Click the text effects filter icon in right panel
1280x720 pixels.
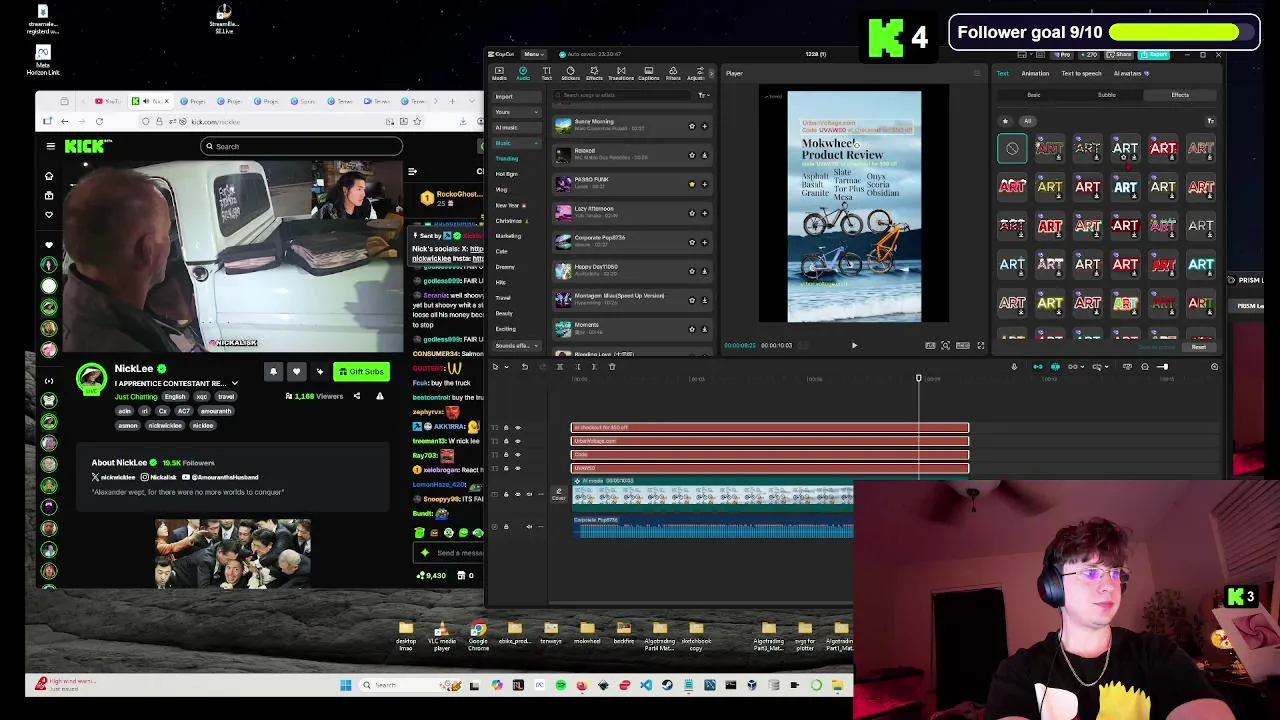1211,121
